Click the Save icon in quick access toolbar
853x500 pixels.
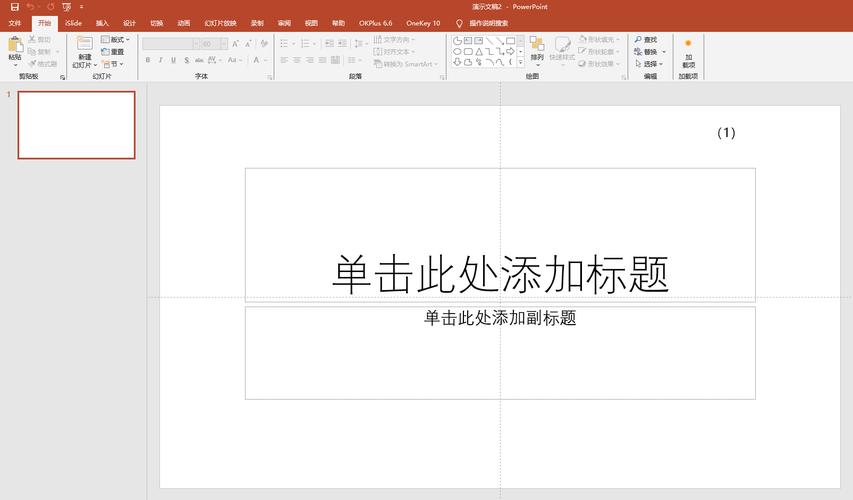pyautogui.click(x=15, y=7)
